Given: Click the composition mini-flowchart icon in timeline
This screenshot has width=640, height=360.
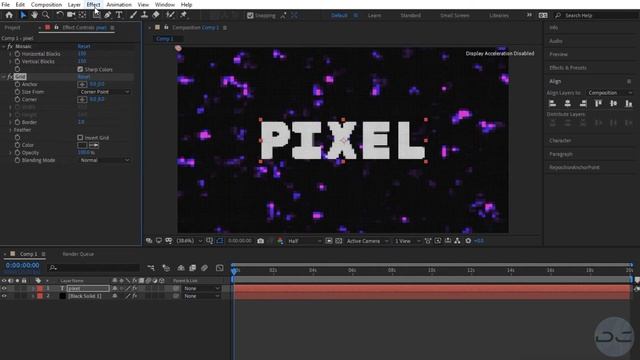Looking at the screenshot, I should (x=151, y=268).
